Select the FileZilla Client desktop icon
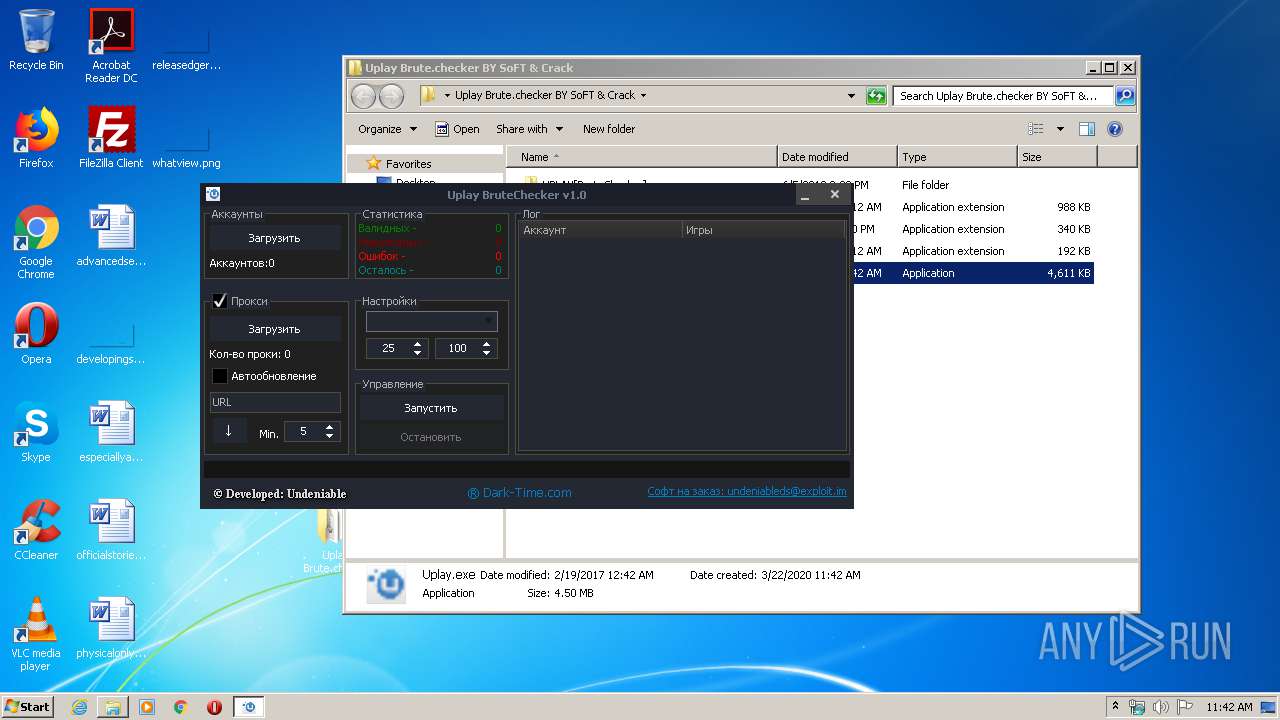This screenshot has width=1280, height=720. 111,138
